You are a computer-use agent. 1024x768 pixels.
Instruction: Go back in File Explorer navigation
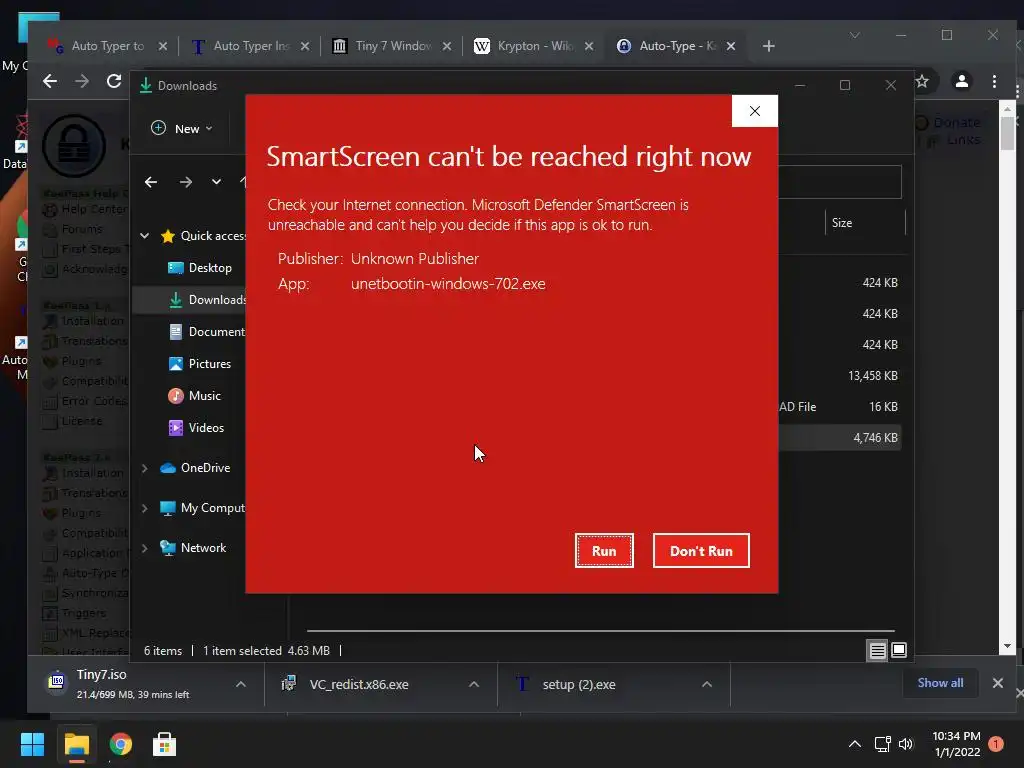(151, 182)
